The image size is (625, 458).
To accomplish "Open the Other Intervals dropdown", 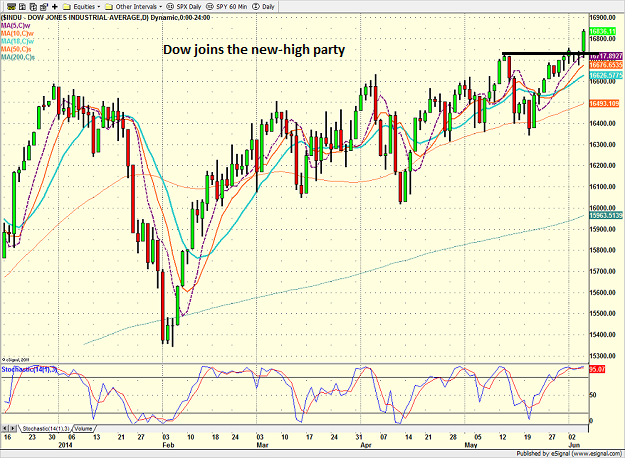I will [x=133, y=7].
